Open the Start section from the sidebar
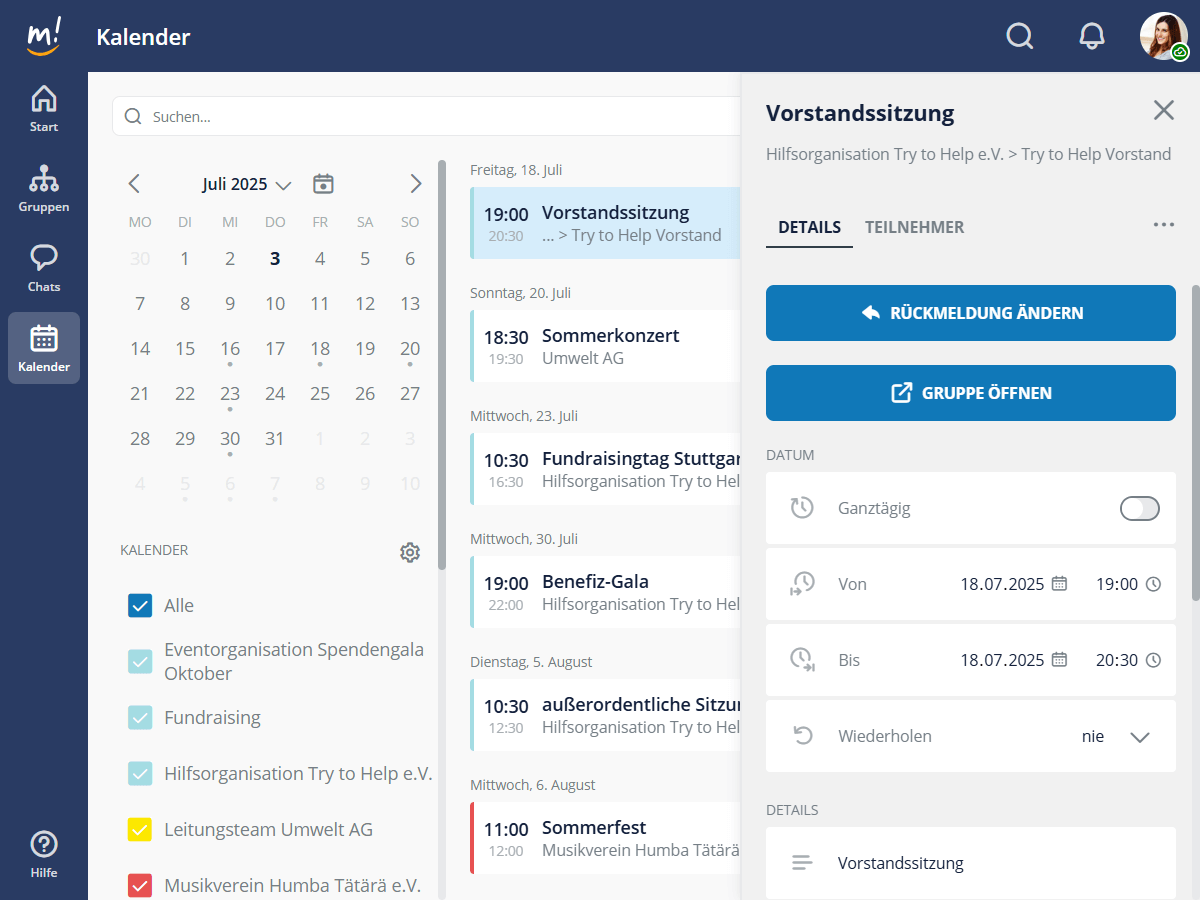The height and width of the screenshot is (900, 1200). pos(43,108)
